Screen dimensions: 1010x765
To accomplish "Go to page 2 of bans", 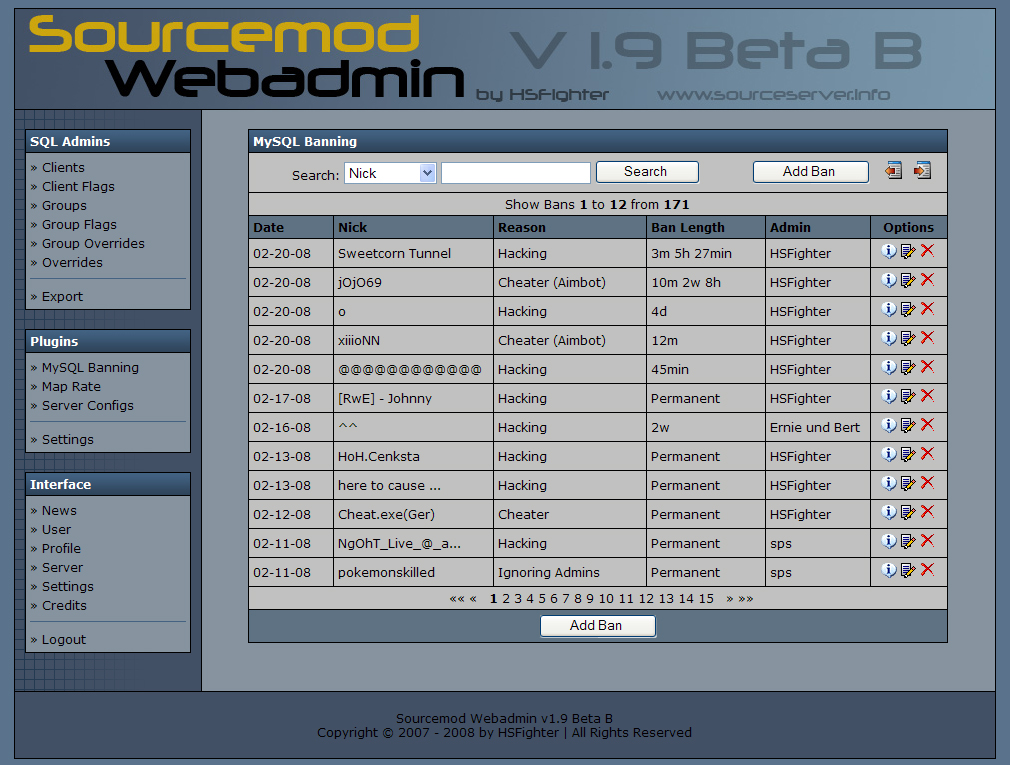I will click(506, 599).
